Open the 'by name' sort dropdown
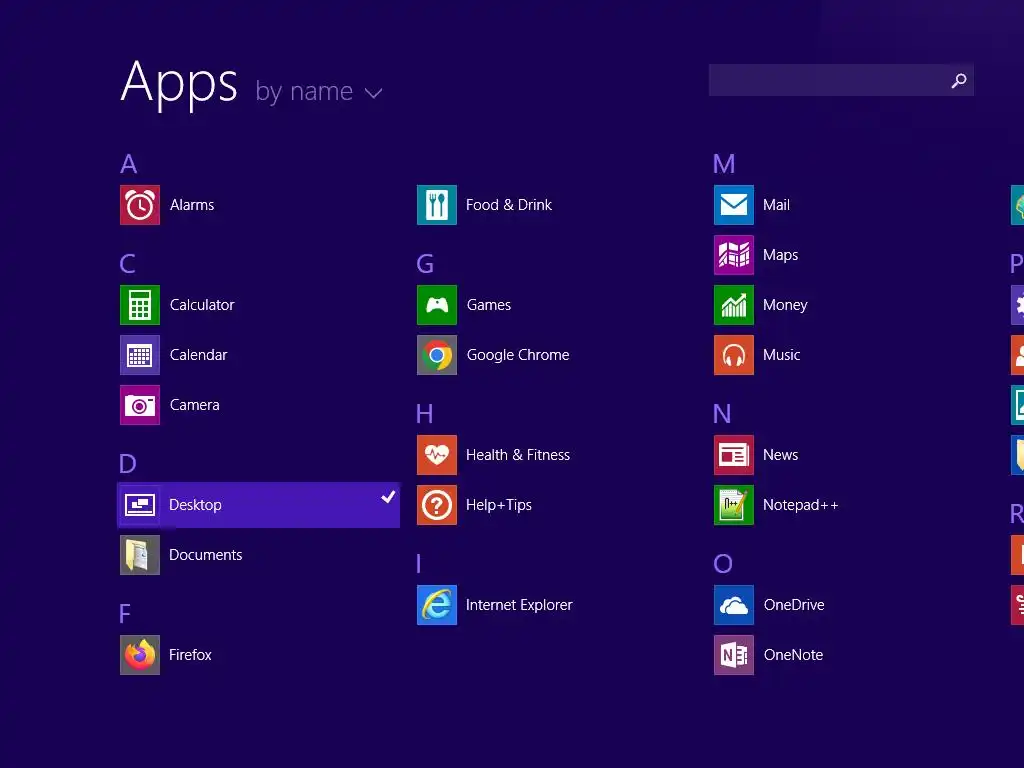 pos(318,91)
